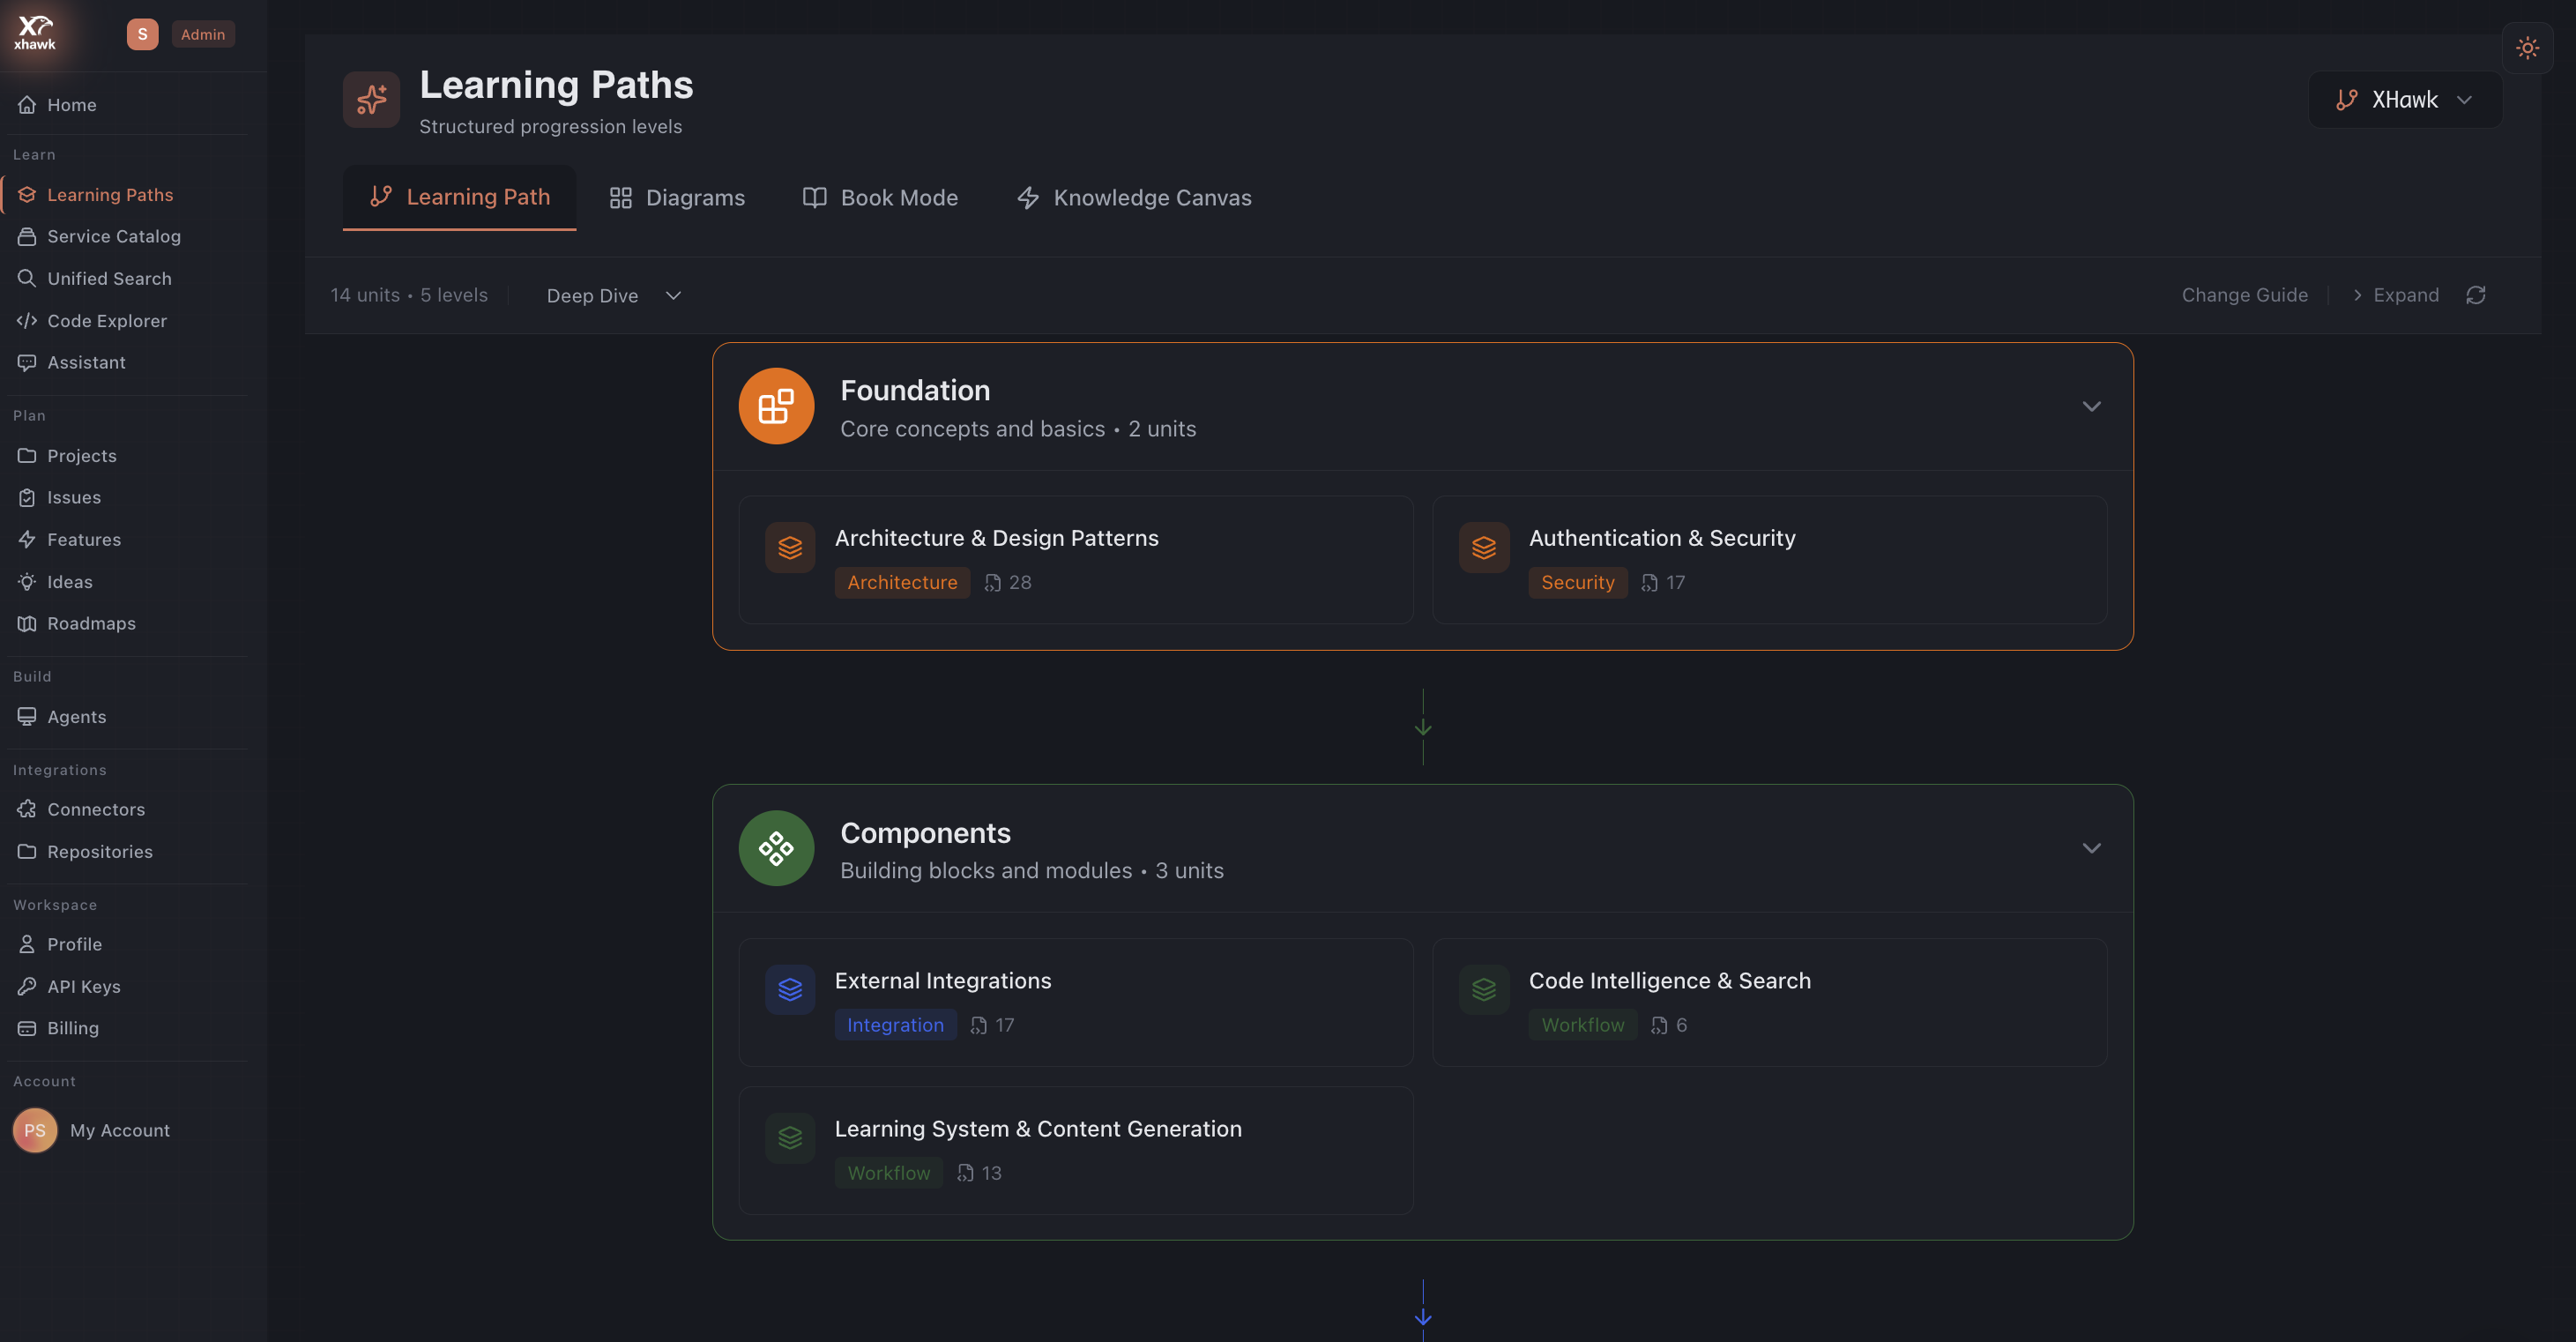Collapse the Foundation section chevron
Screen dimensions: 2576x1342
[x=2092, y=406]
